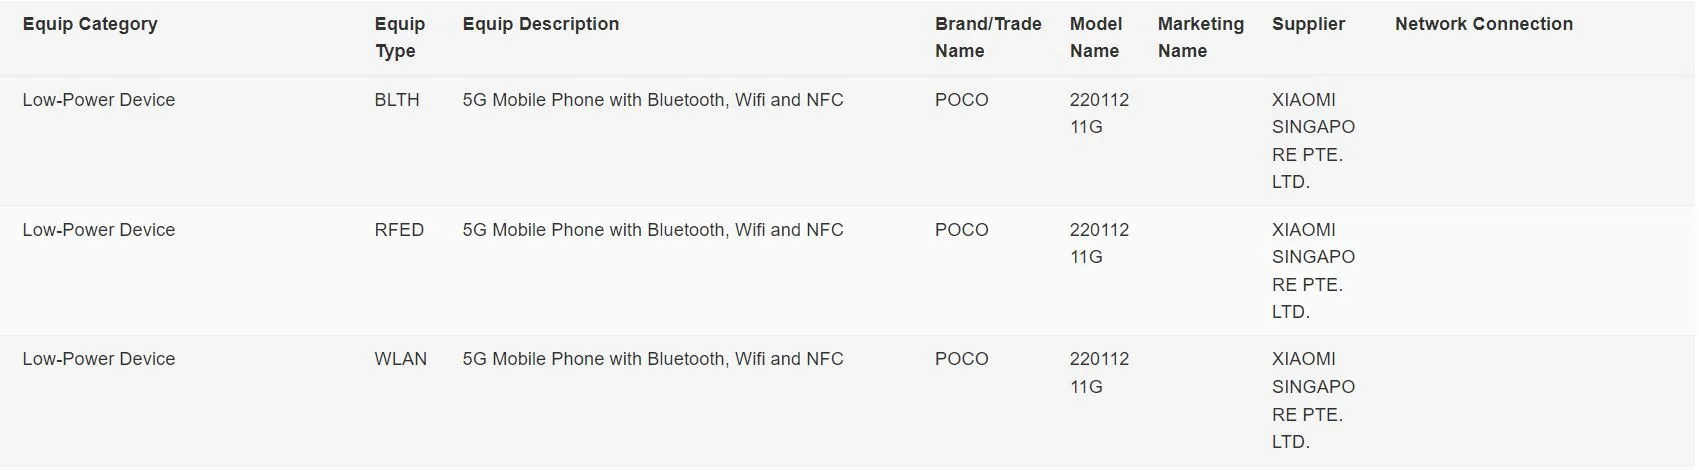The image size is (1699, 470).
Task: Select the Equip Description column header
Action: coord(540,24)
